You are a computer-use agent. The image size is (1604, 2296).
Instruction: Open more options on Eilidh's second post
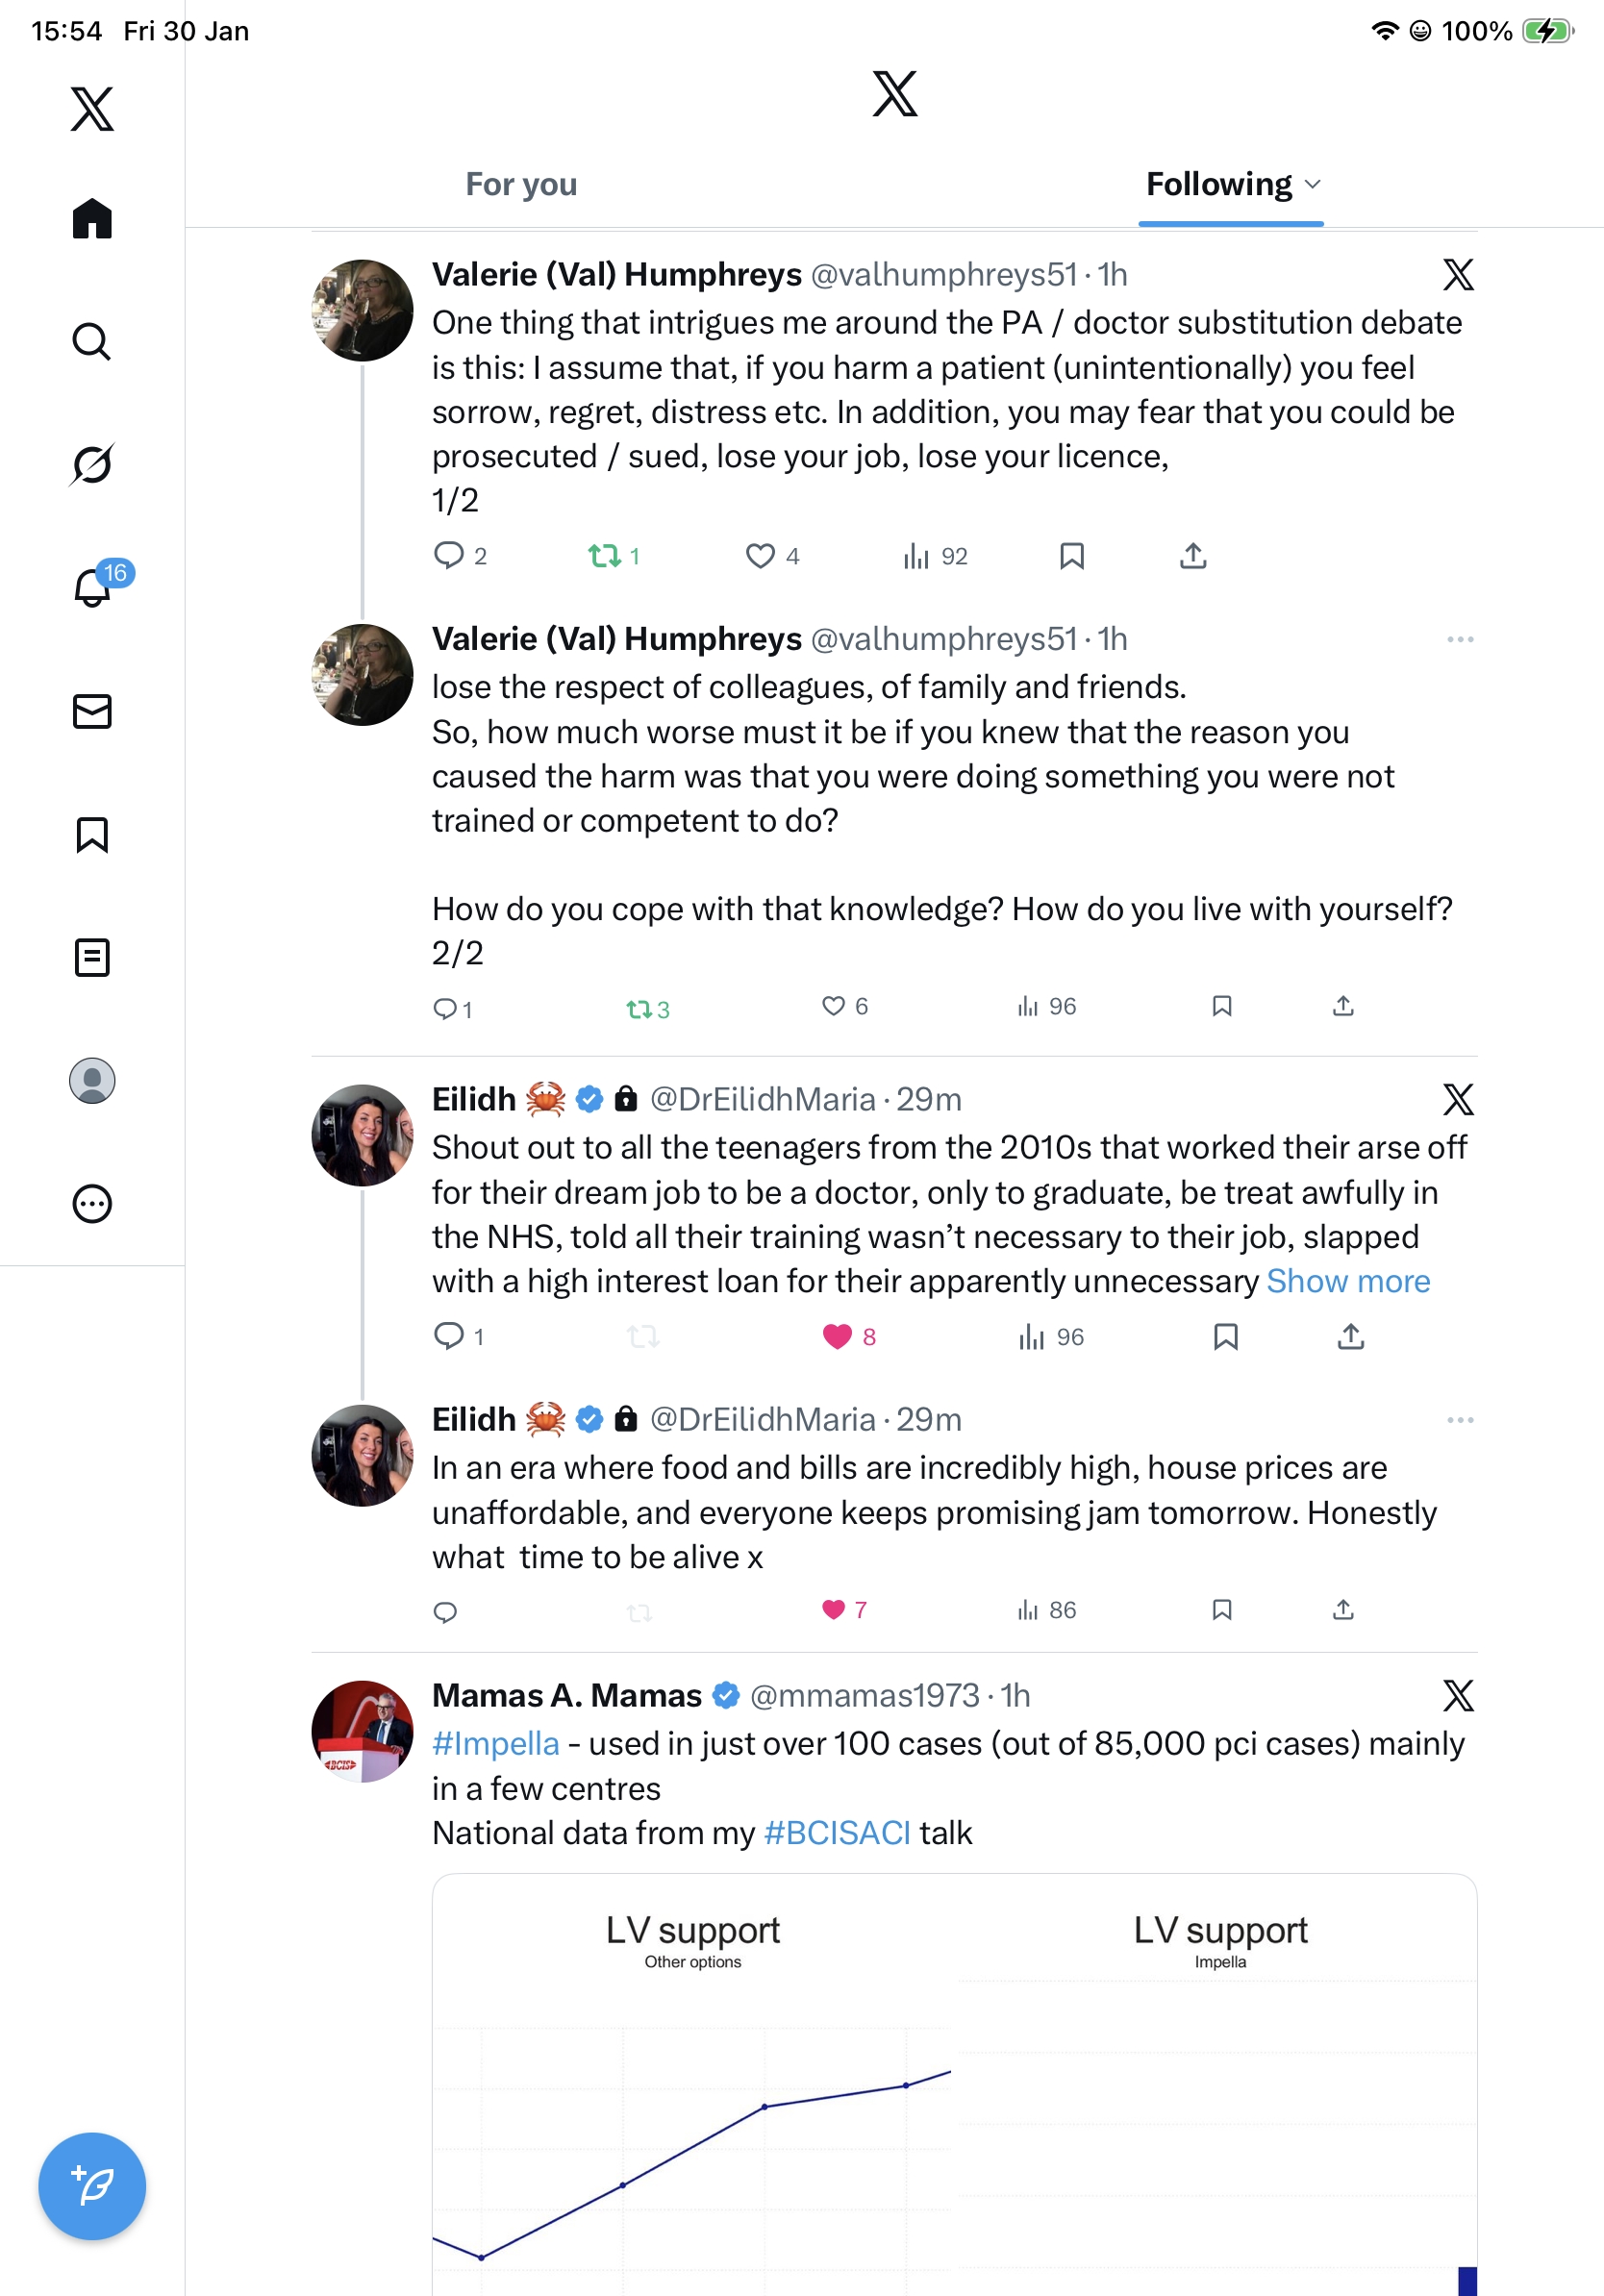tap(1459, 1420)
